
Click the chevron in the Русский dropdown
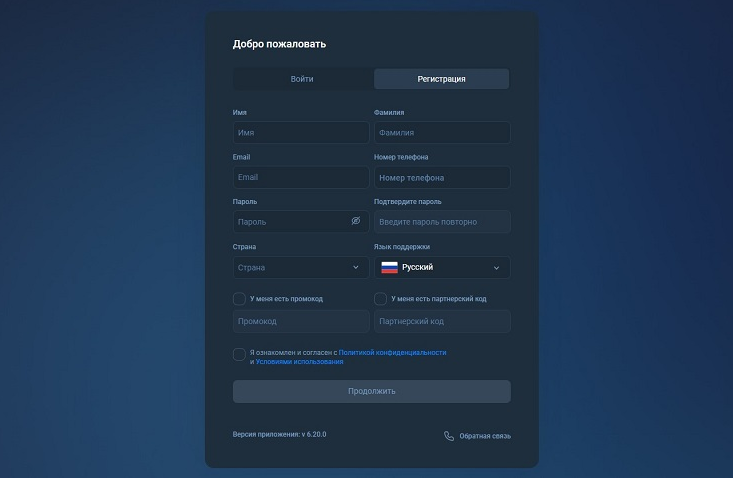click(496, 268)
